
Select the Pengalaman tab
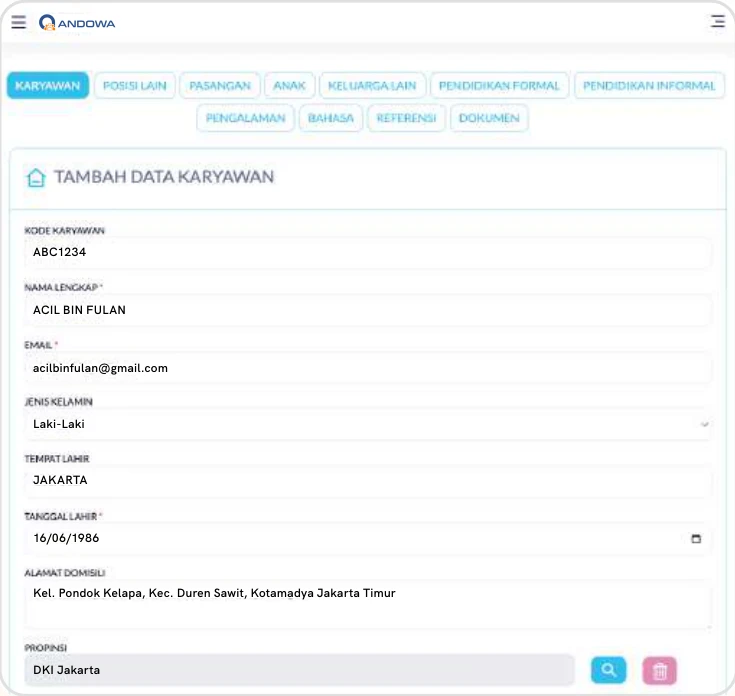245,118
